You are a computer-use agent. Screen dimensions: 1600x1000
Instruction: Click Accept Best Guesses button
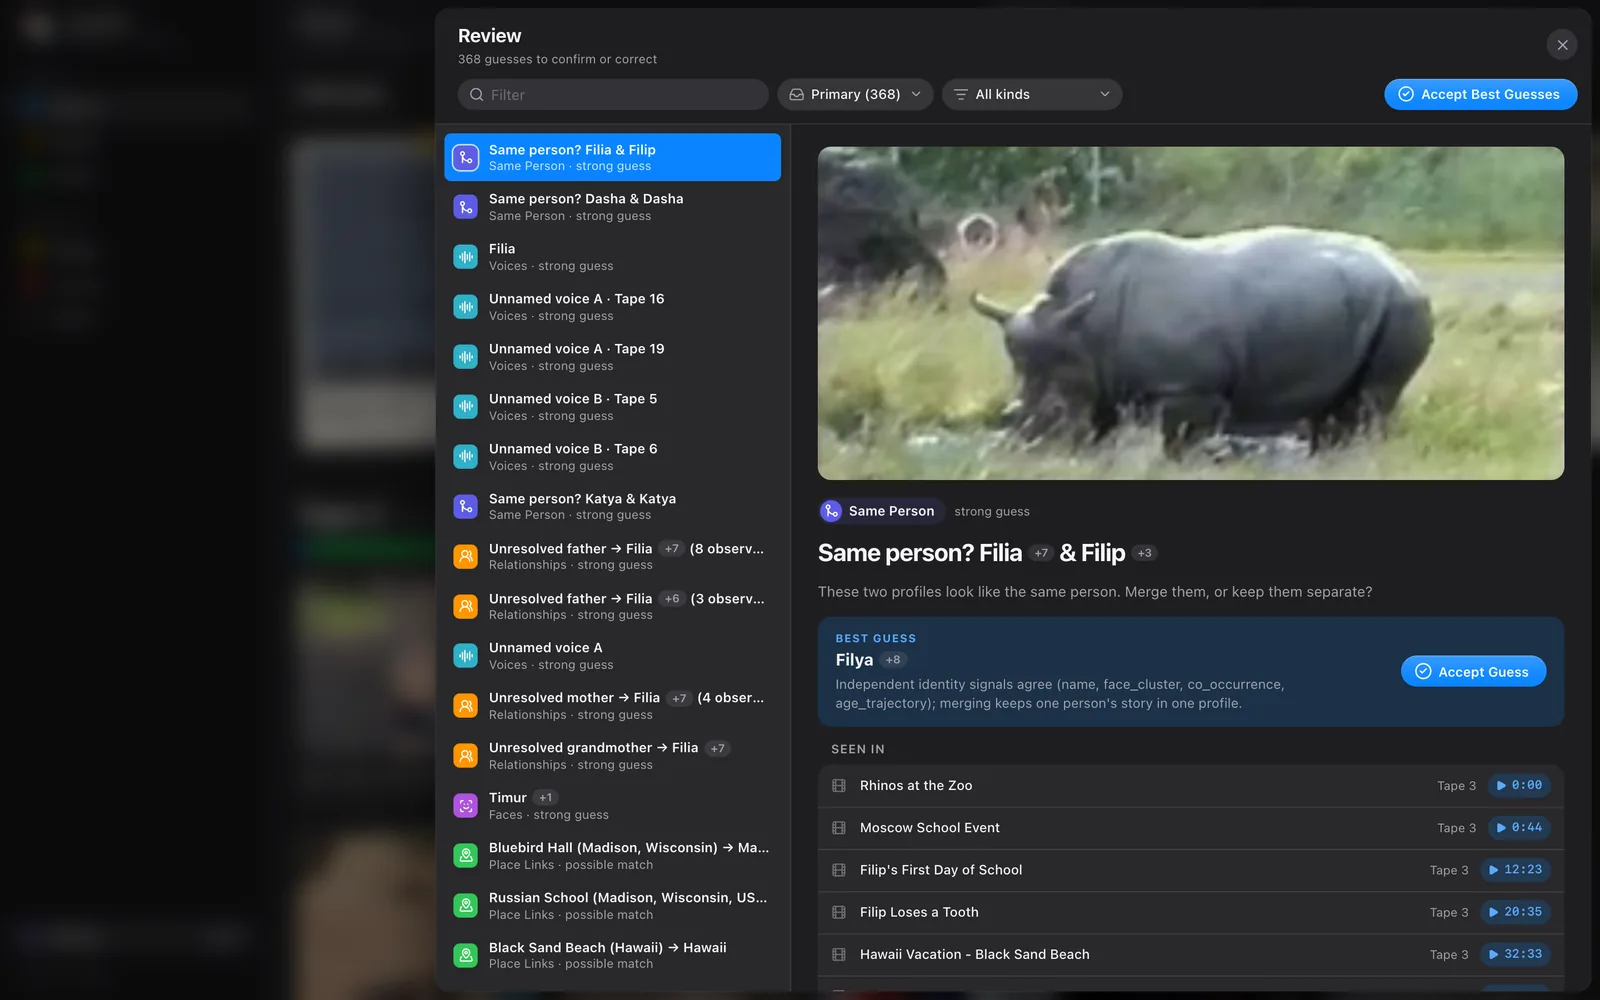[1480, 94]
